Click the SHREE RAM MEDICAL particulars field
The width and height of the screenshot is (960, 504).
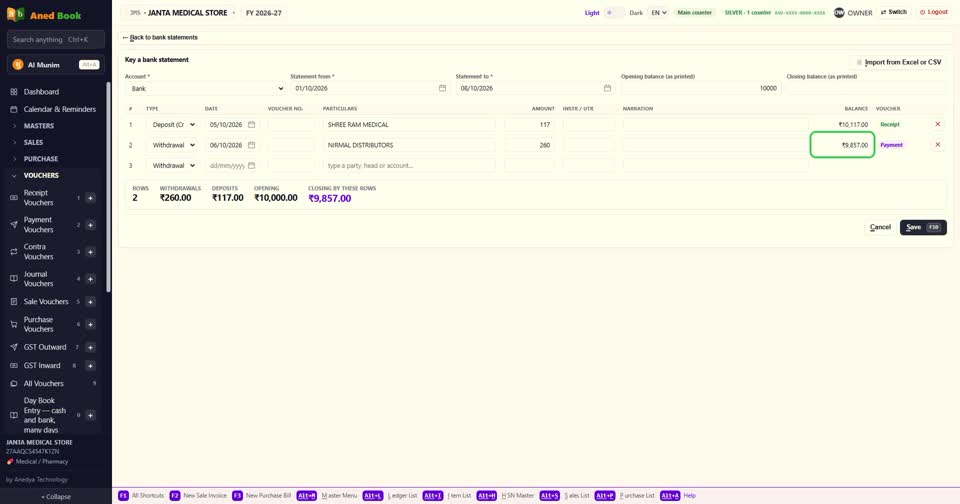(409, 124)
